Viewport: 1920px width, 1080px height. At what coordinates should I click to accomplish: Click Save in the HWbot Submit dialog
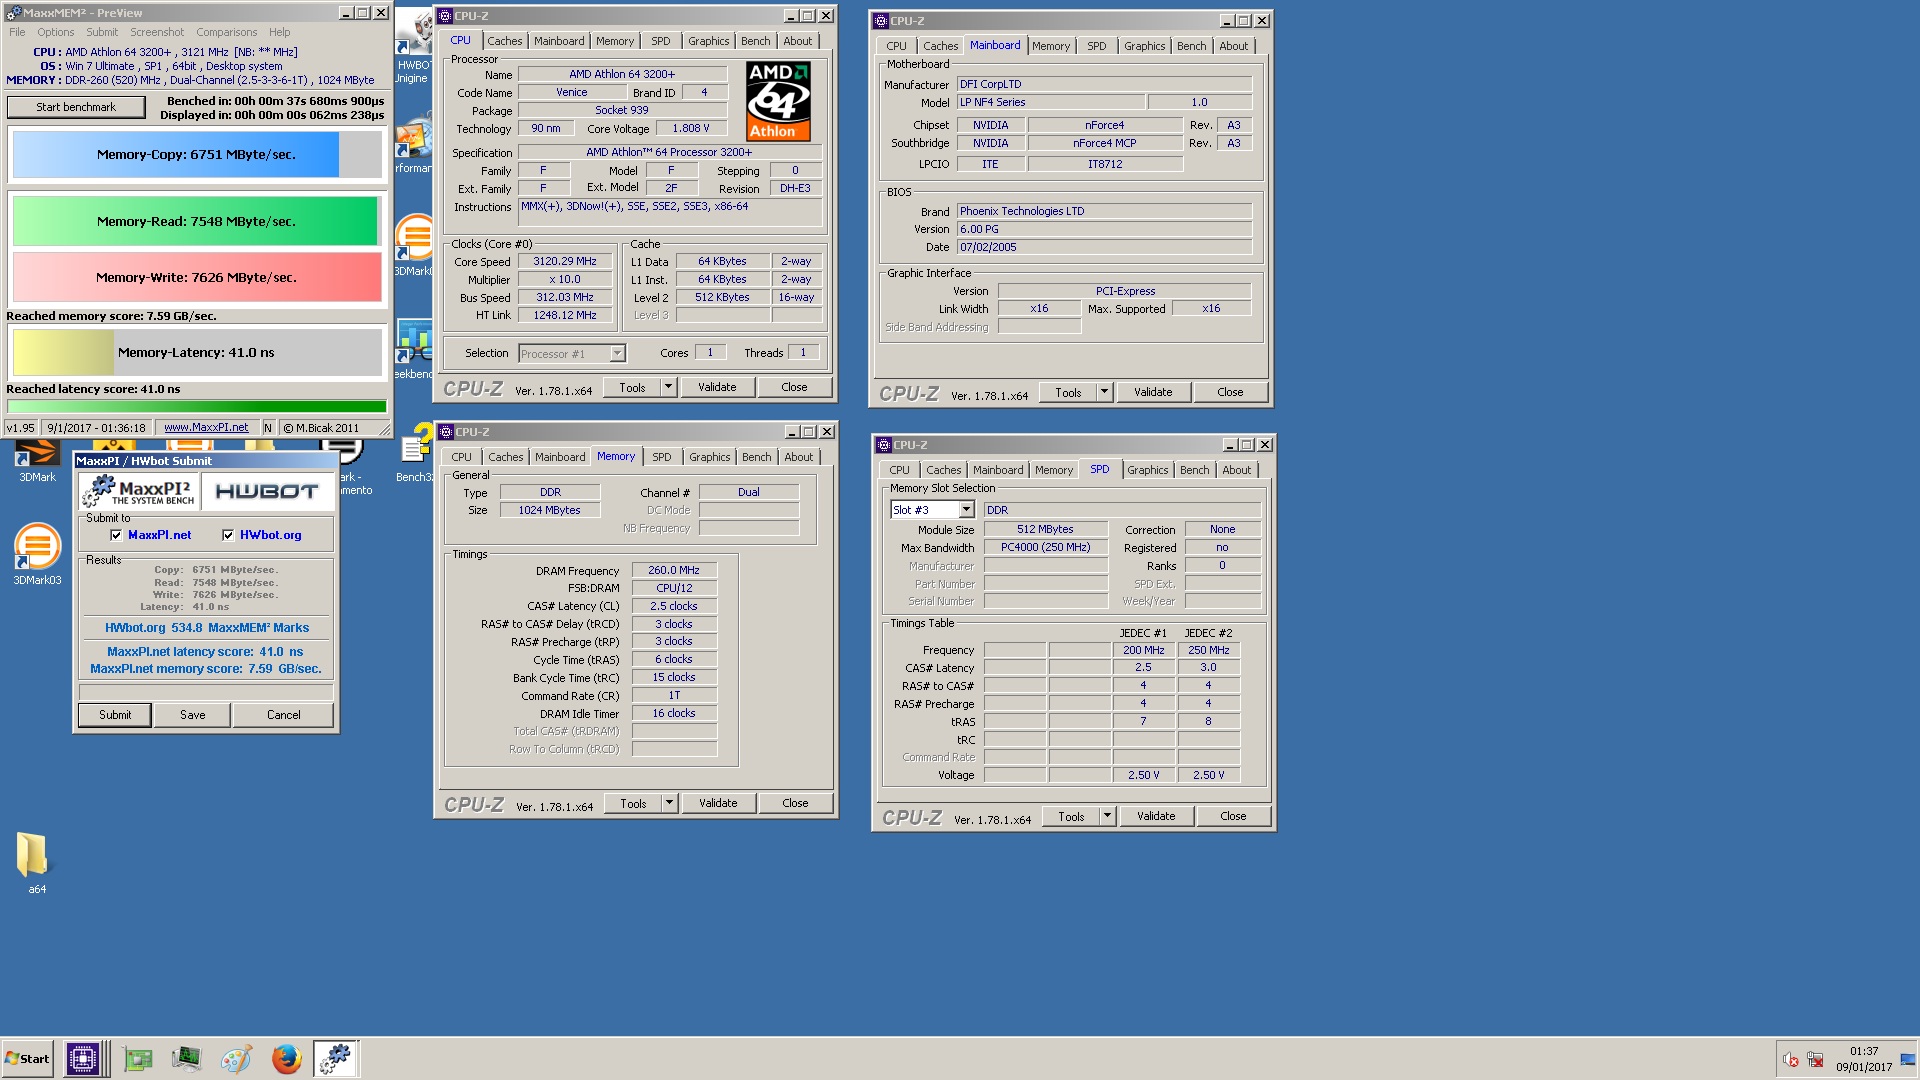193,715
